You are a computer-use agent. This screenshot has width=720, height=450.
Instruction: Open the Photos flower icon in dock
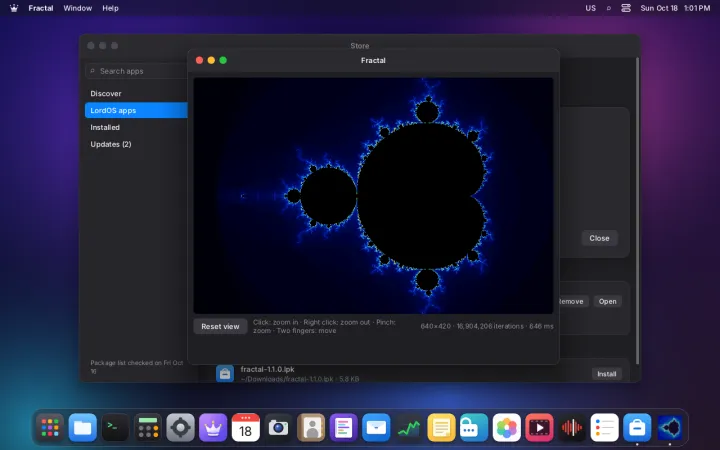click(506, 428)
